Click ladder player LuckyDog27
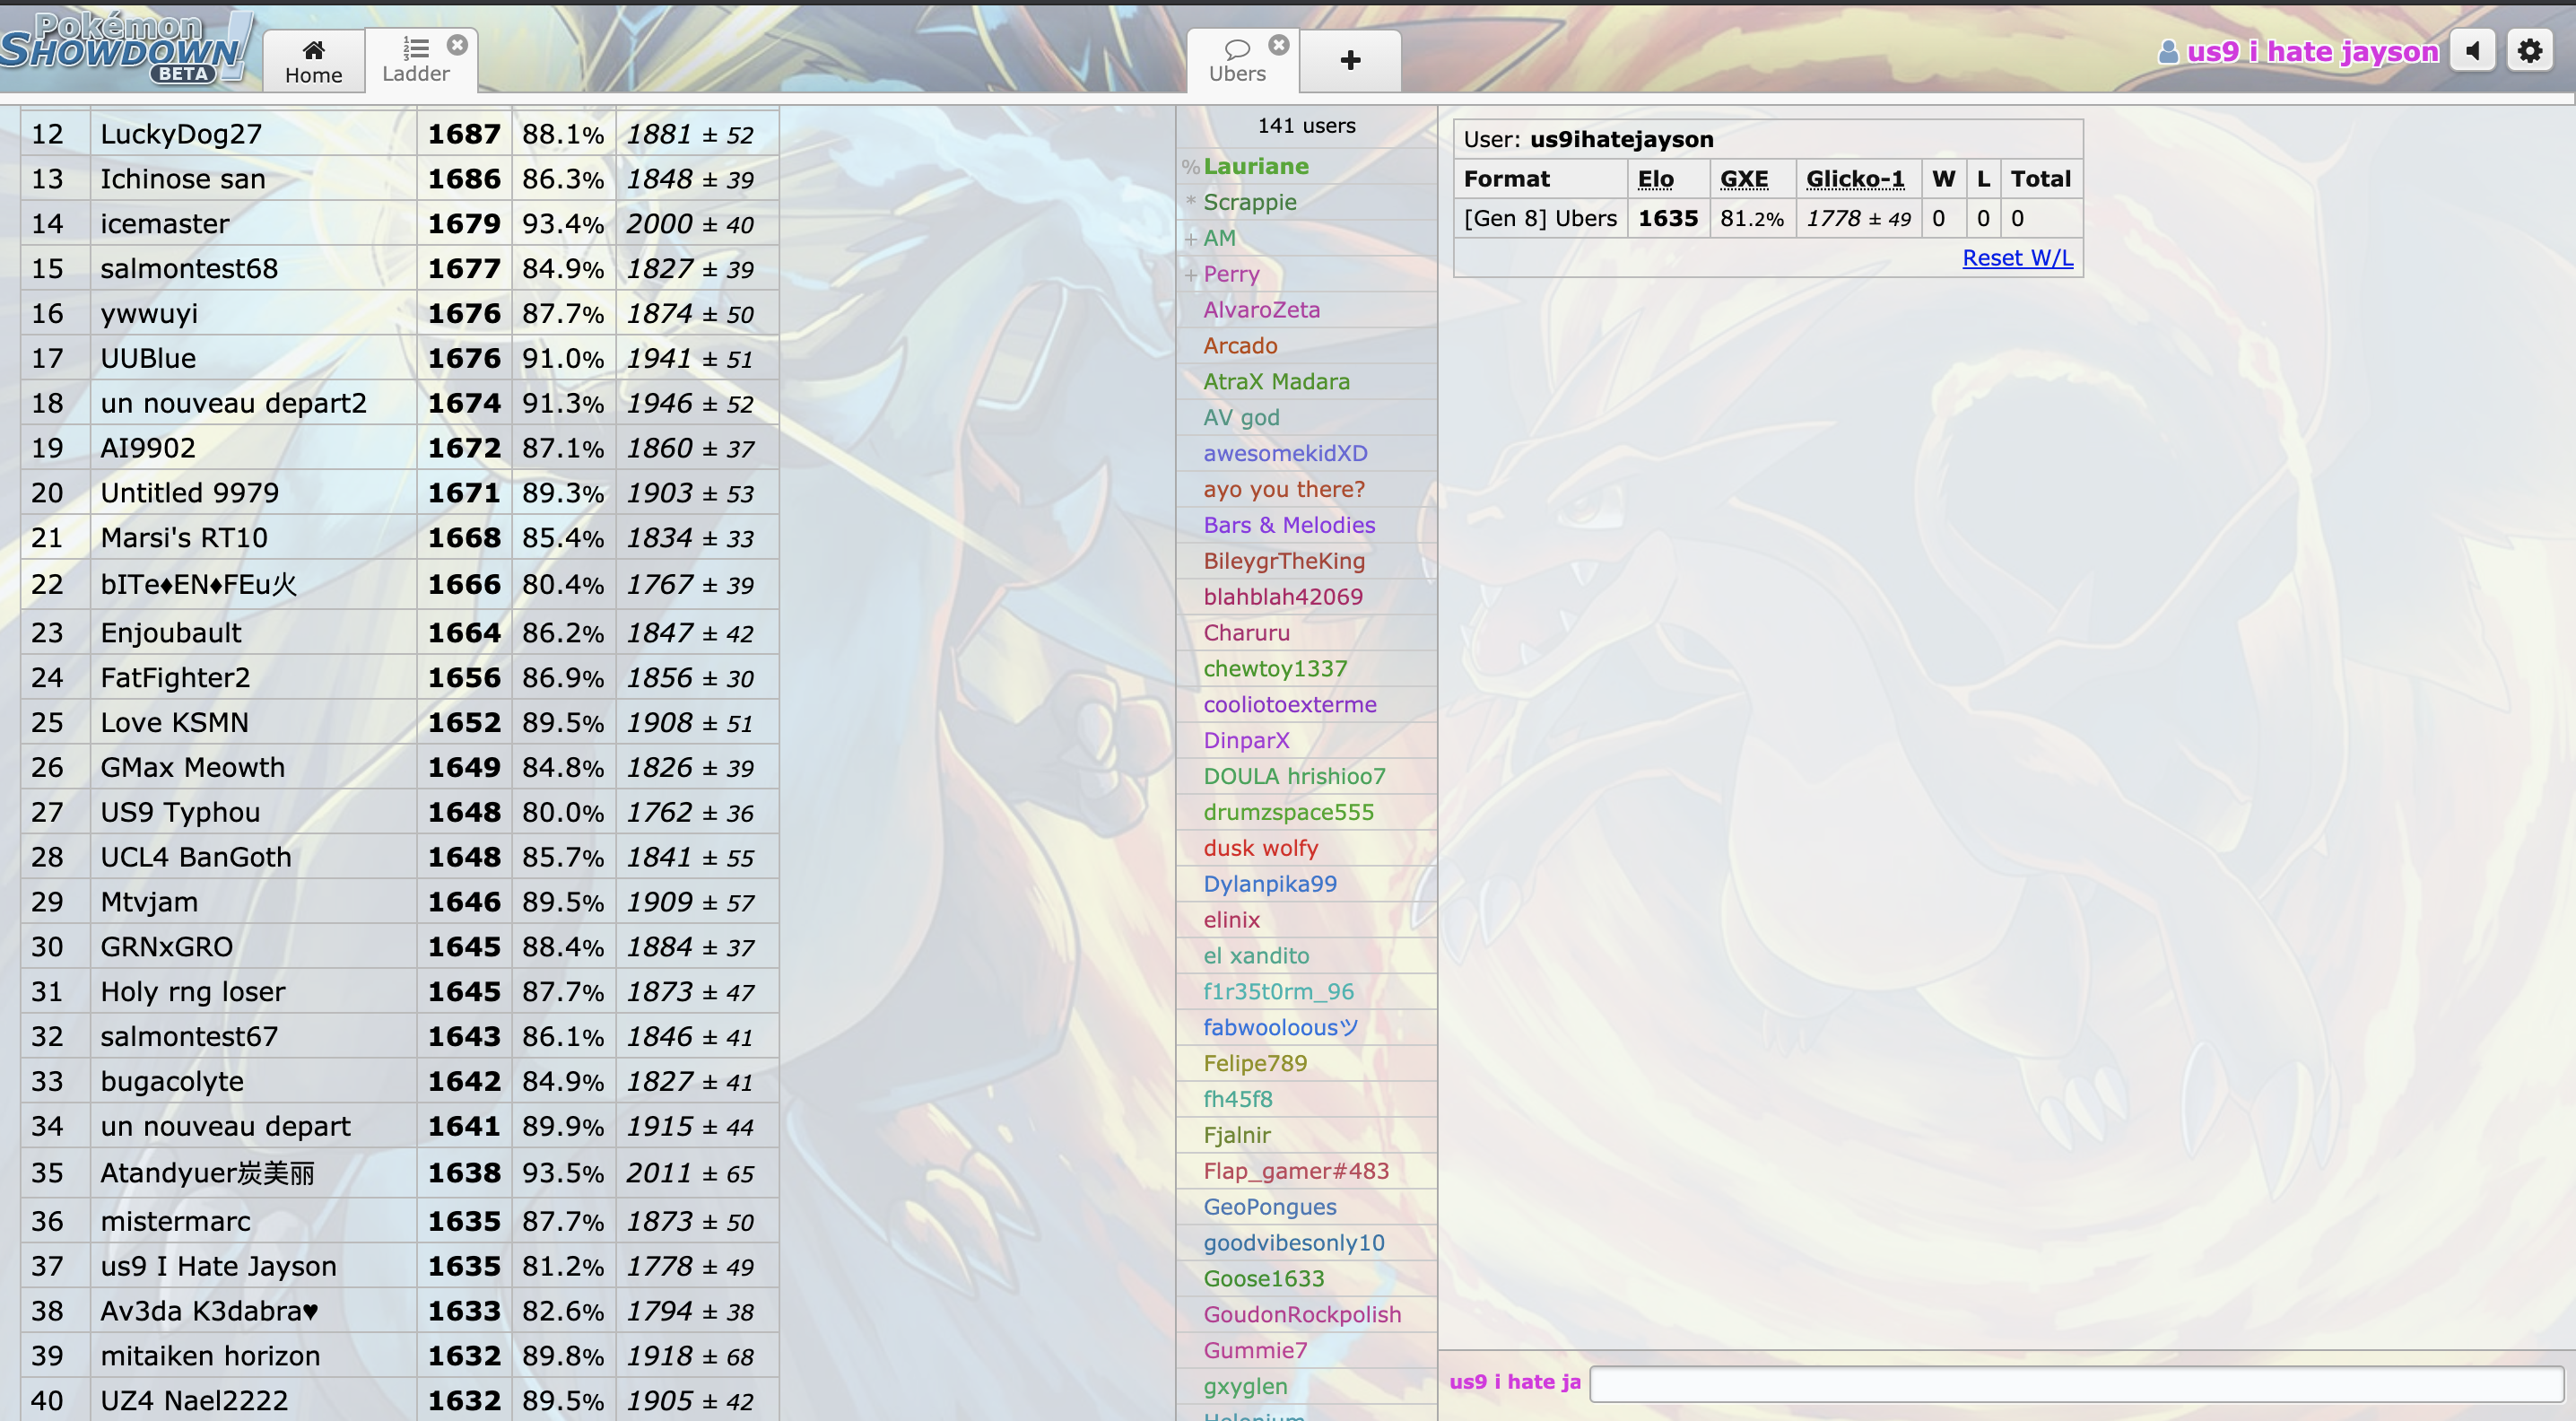The height and width of the screenshot is (1421, 2576). [181, 134]
